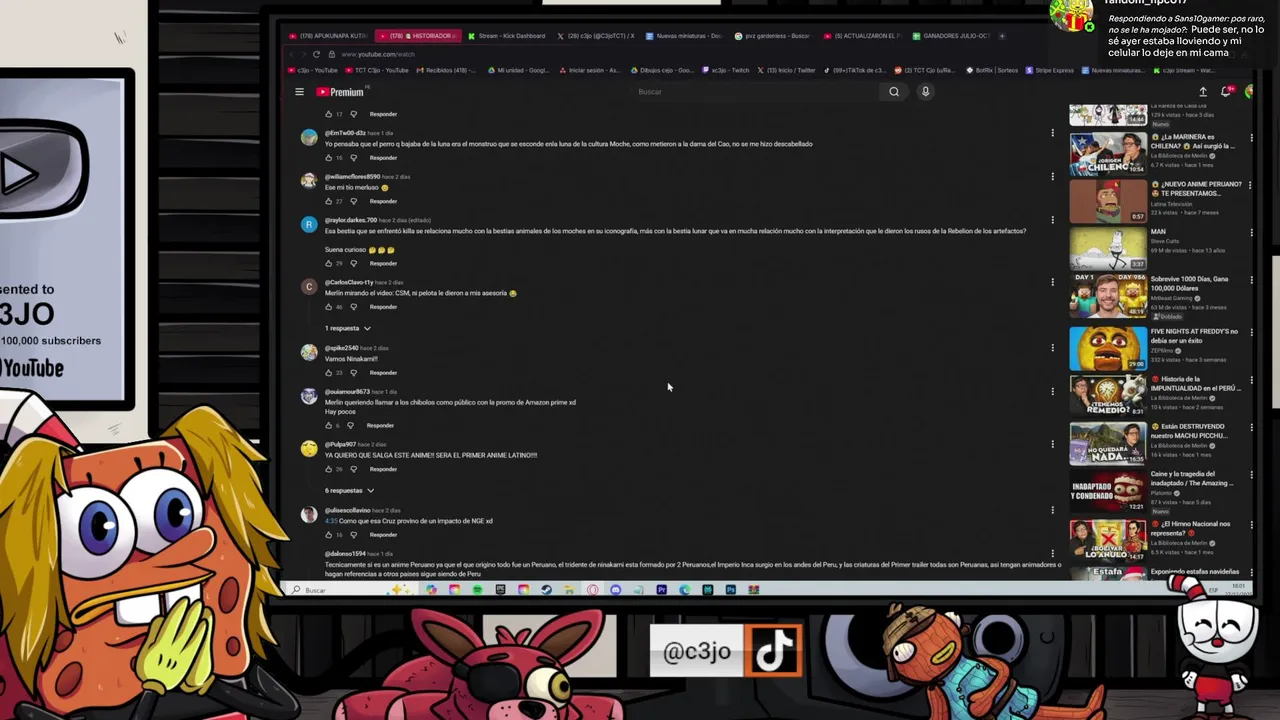Open options menu for @CarlosClavo-t1y comment
The image size is (1280, 720).
point(1052,282)
